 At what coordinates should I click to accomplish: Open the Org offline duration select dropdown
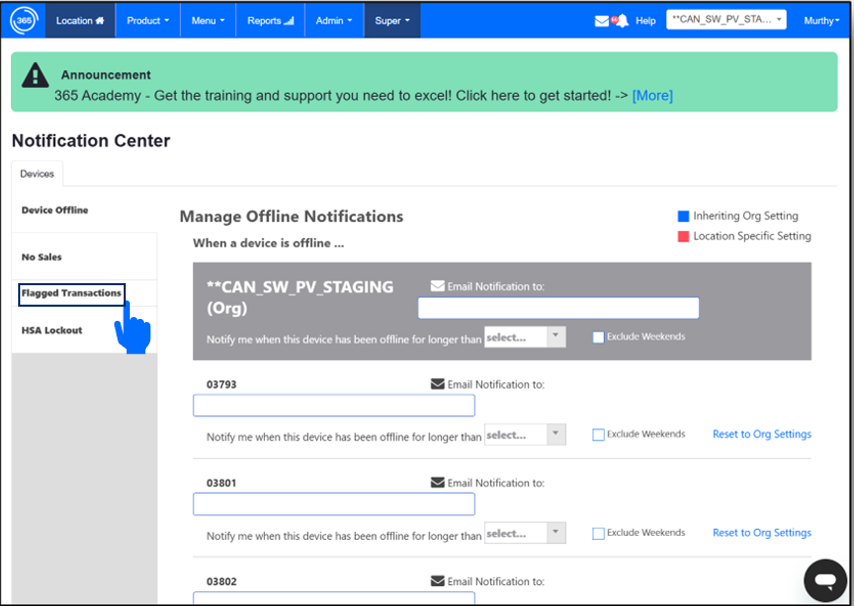[525, 337]
